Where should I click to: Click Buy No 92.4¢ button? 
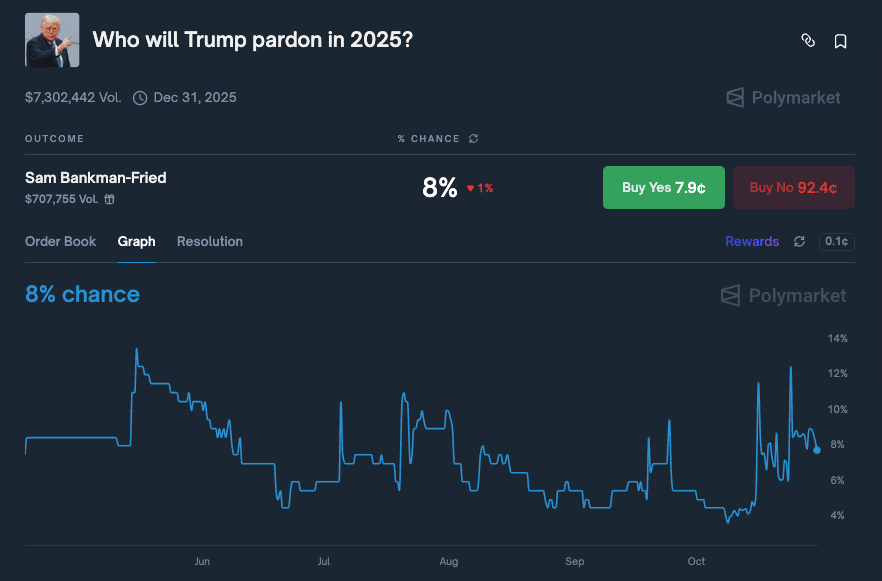[793, 187]
